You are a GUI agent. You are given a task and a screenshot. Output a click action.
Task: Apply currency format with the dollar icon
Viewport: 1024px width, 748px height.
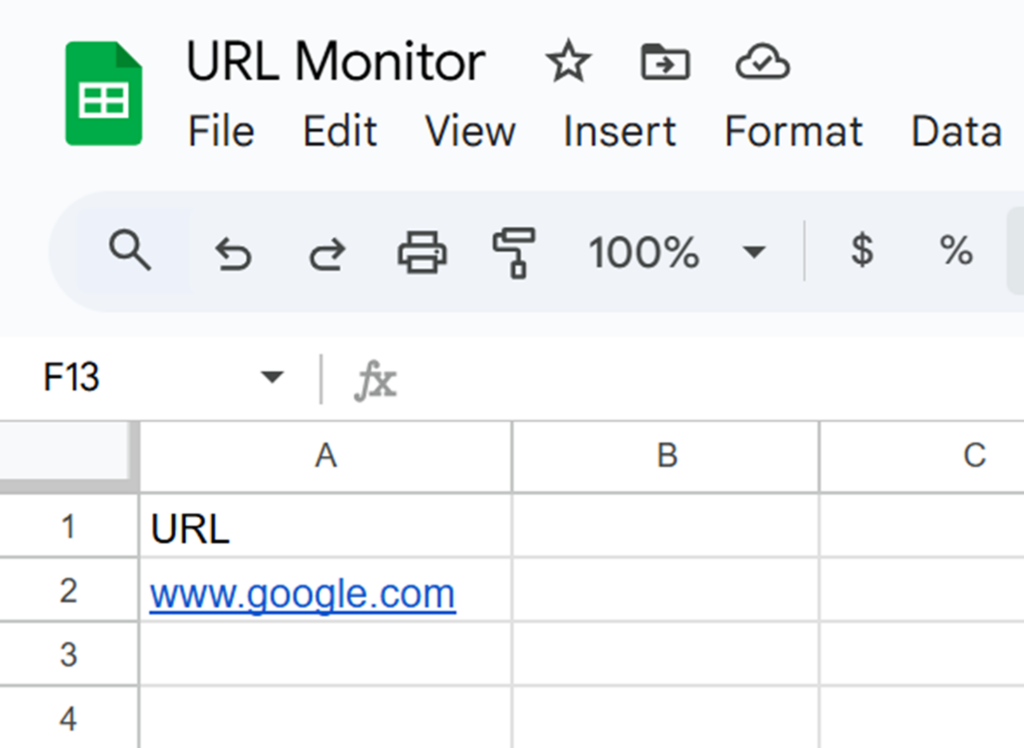860,252
